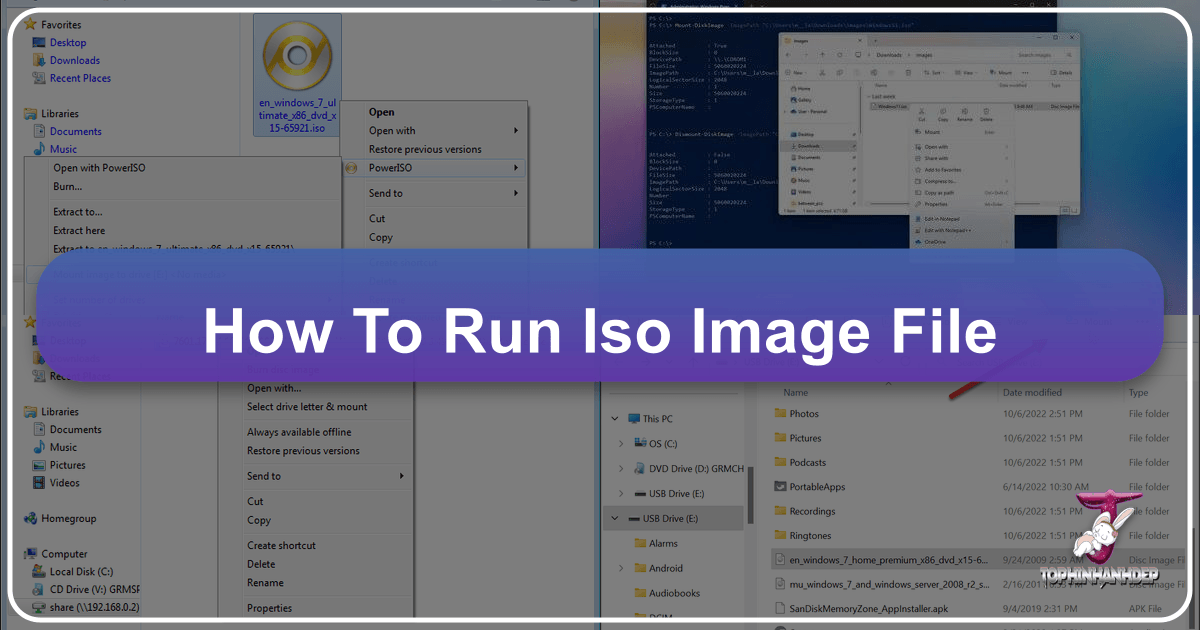Expand the This PC node in the tree

pos(614,418)
